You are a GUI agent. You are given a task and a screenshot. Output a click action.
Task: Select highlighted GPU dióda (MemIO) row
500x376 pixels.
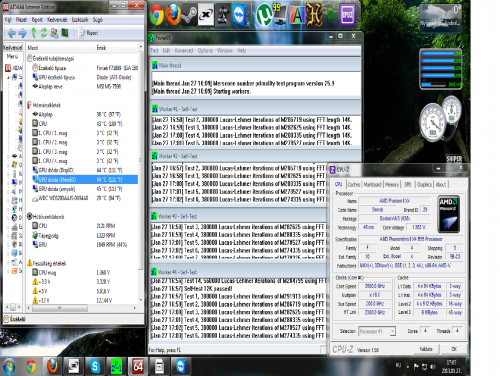[85, 179]
